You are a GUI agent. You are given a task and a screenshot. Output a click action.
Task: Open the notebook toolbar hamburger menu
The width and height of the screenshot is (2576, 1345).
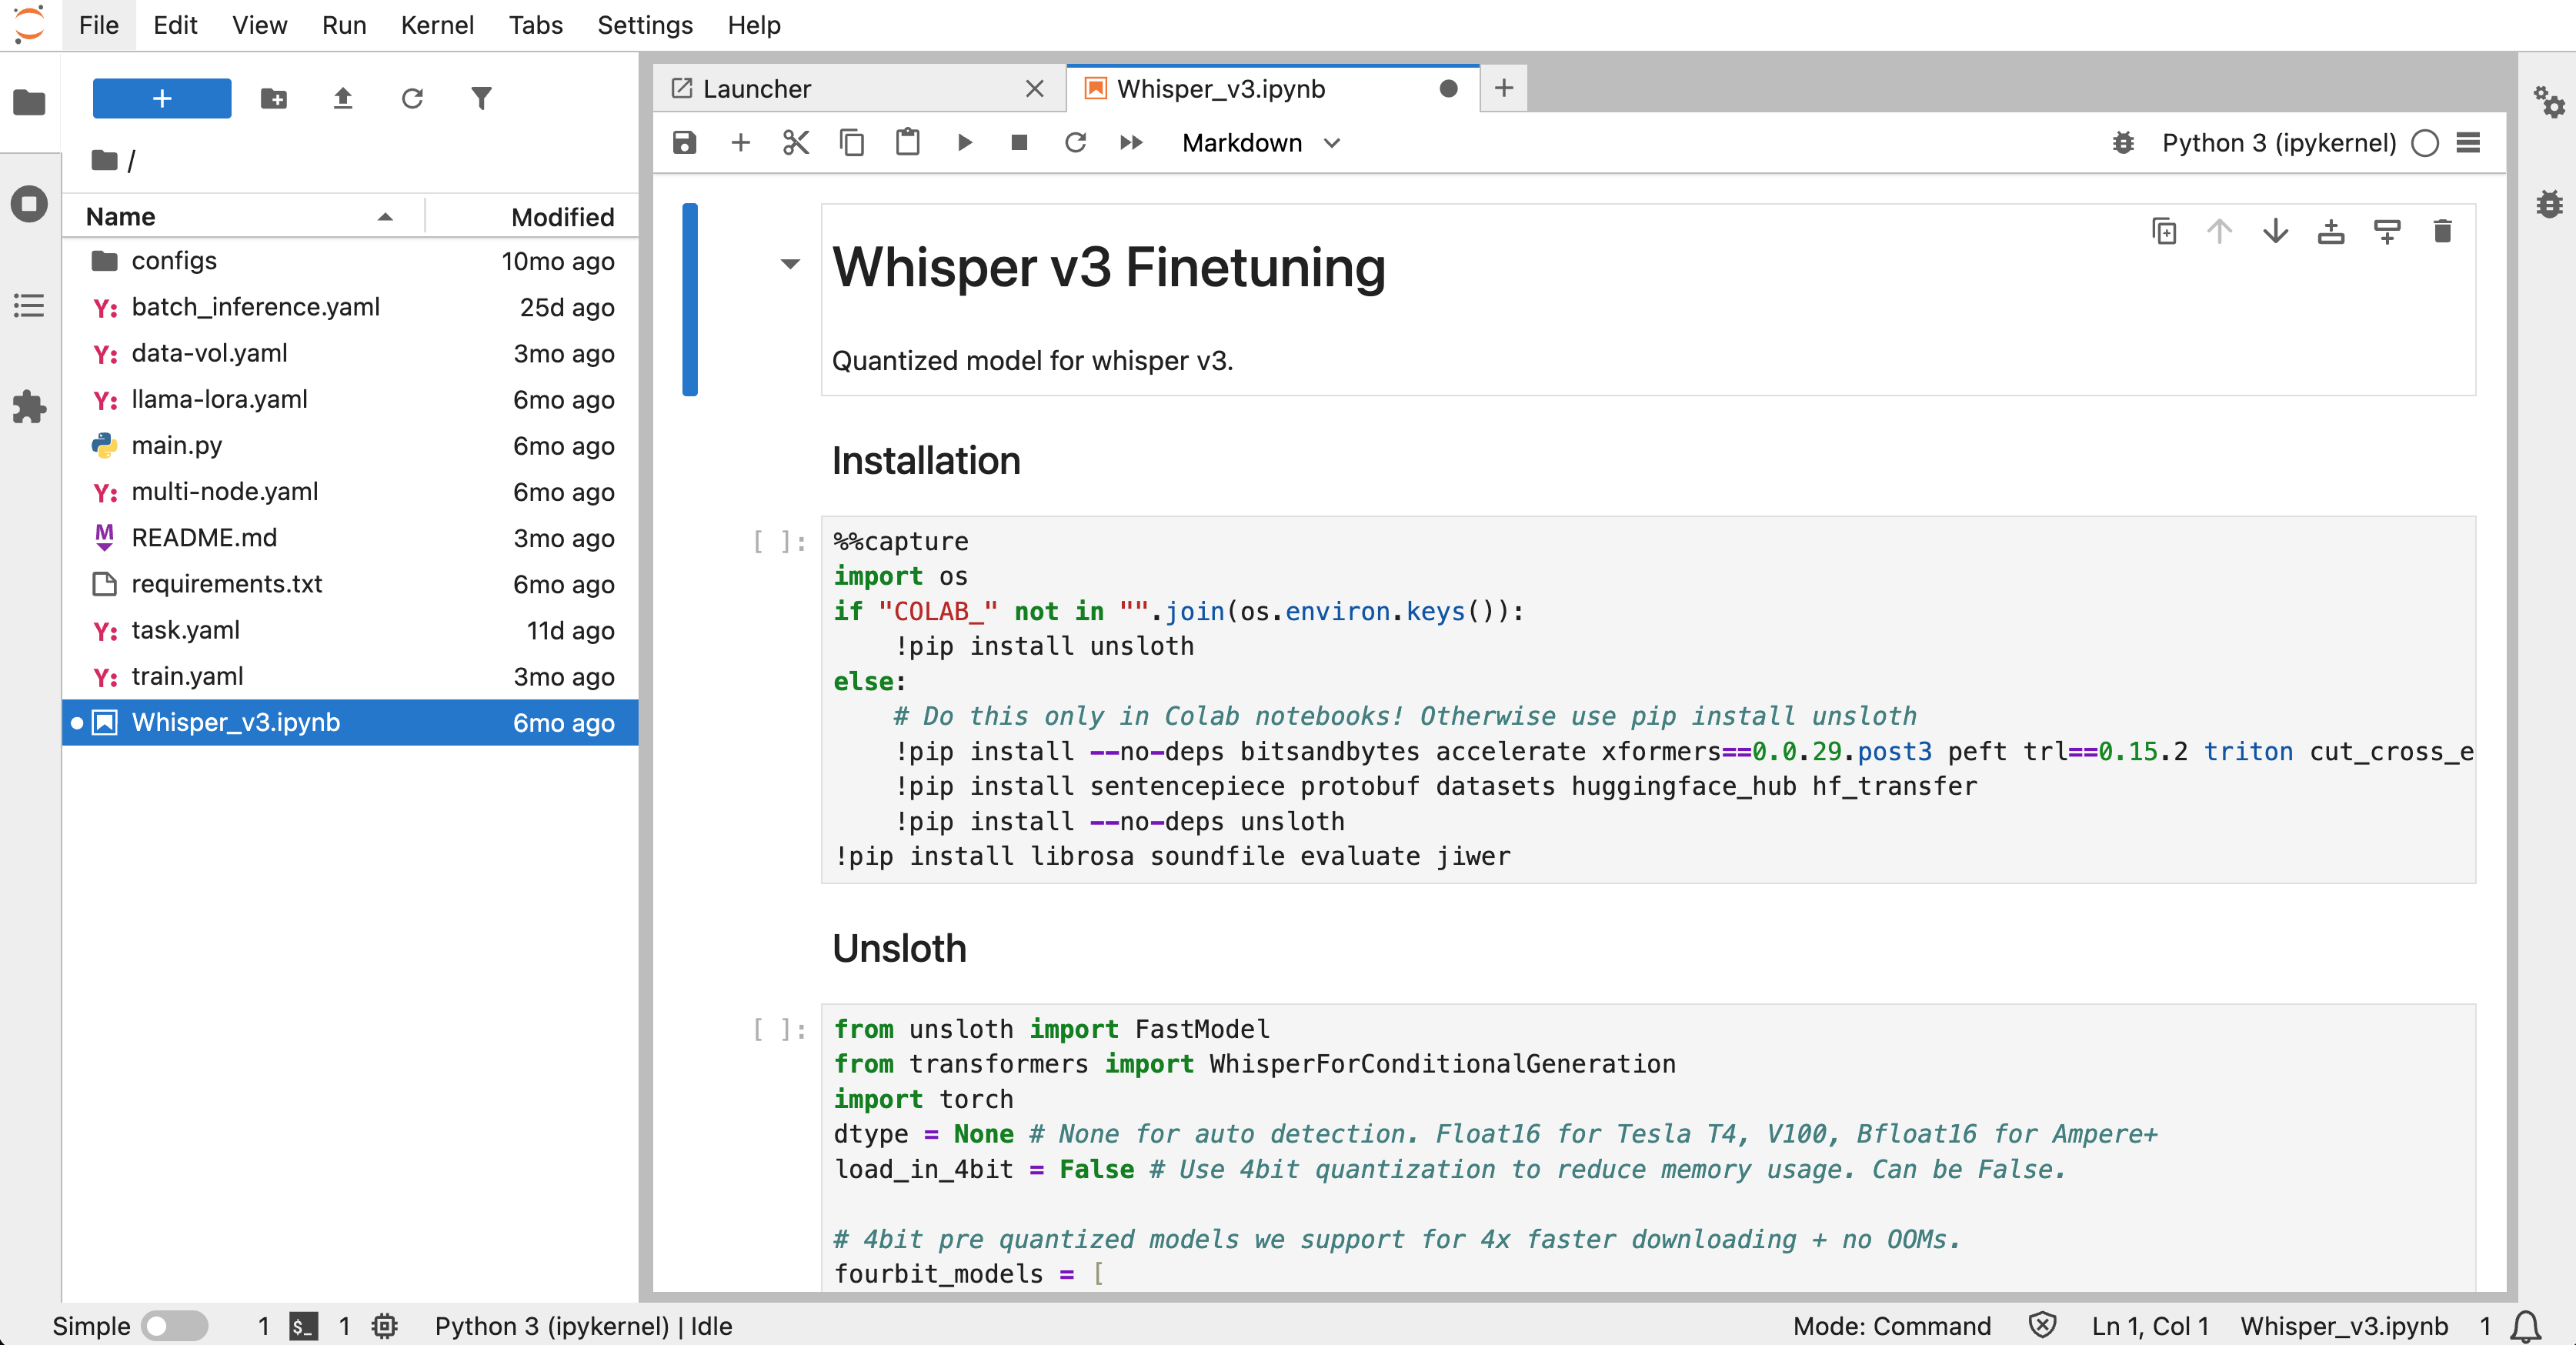(x=2468, y=143)
